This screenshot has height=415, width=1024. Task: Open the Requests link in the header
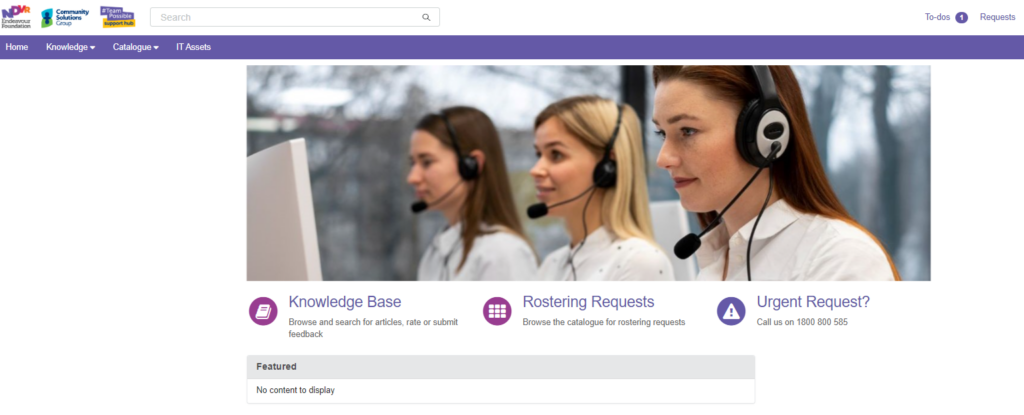(997, 17)
